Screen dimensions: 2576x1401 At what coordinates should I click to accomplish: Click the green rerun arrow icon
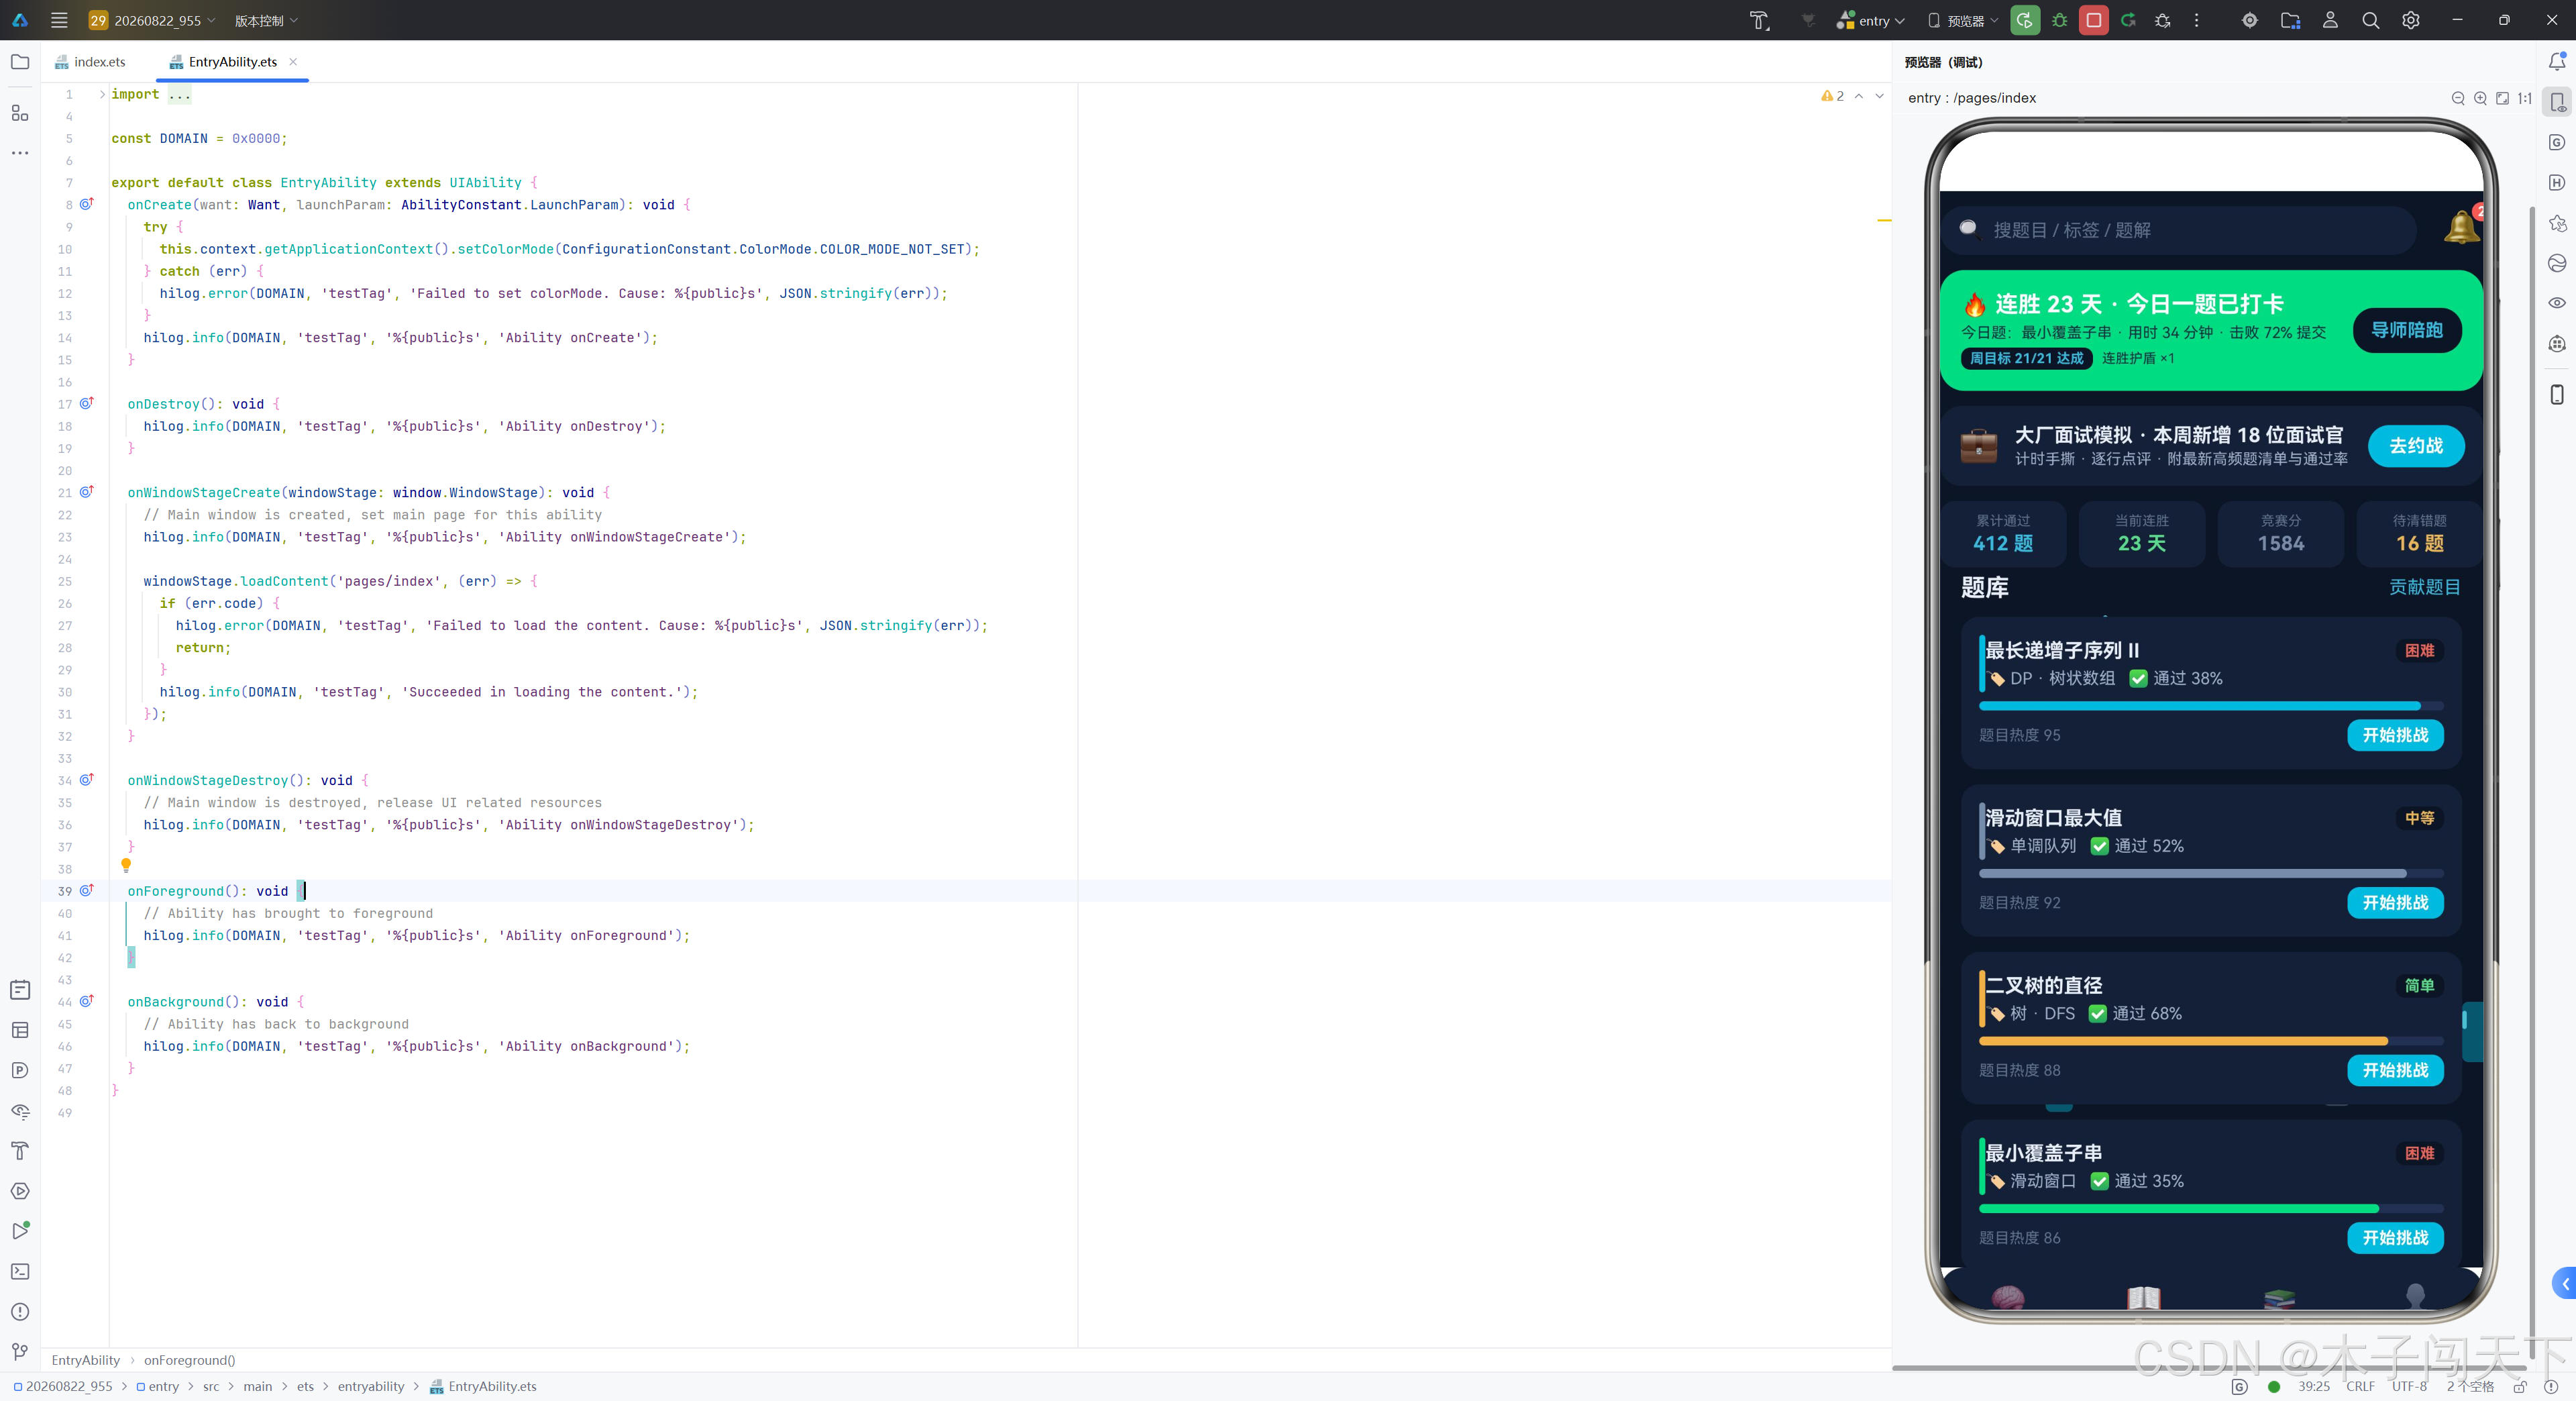2128,20
